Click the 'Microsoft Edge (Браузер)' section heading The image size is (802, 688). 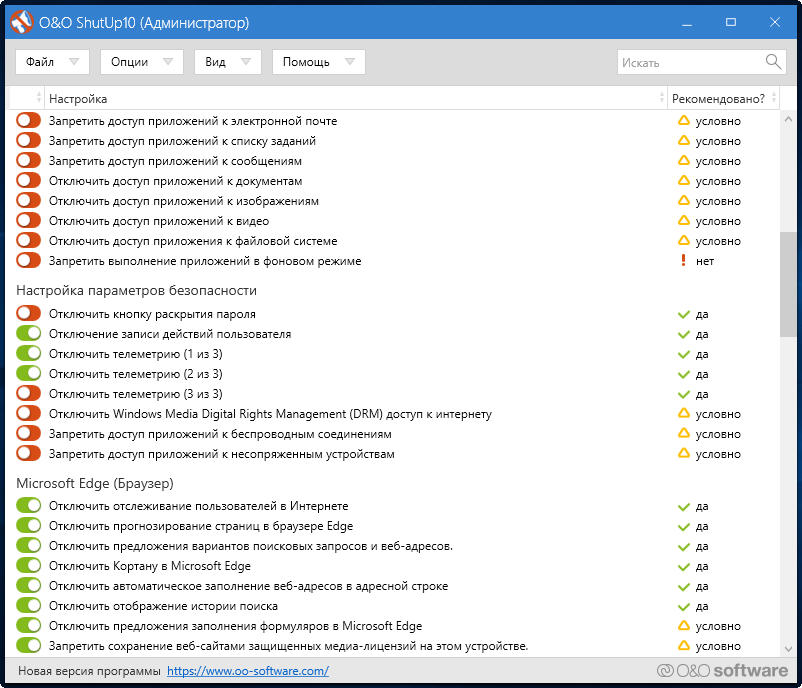(95, 483)
